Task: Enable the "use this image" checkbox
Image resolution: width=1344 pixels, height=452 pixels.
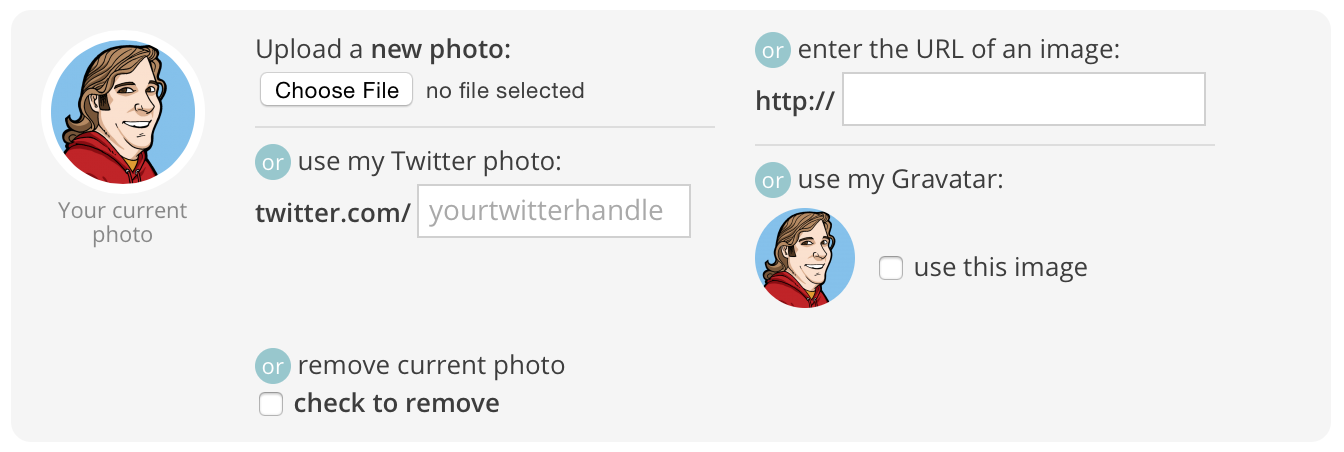Action: 891,268
